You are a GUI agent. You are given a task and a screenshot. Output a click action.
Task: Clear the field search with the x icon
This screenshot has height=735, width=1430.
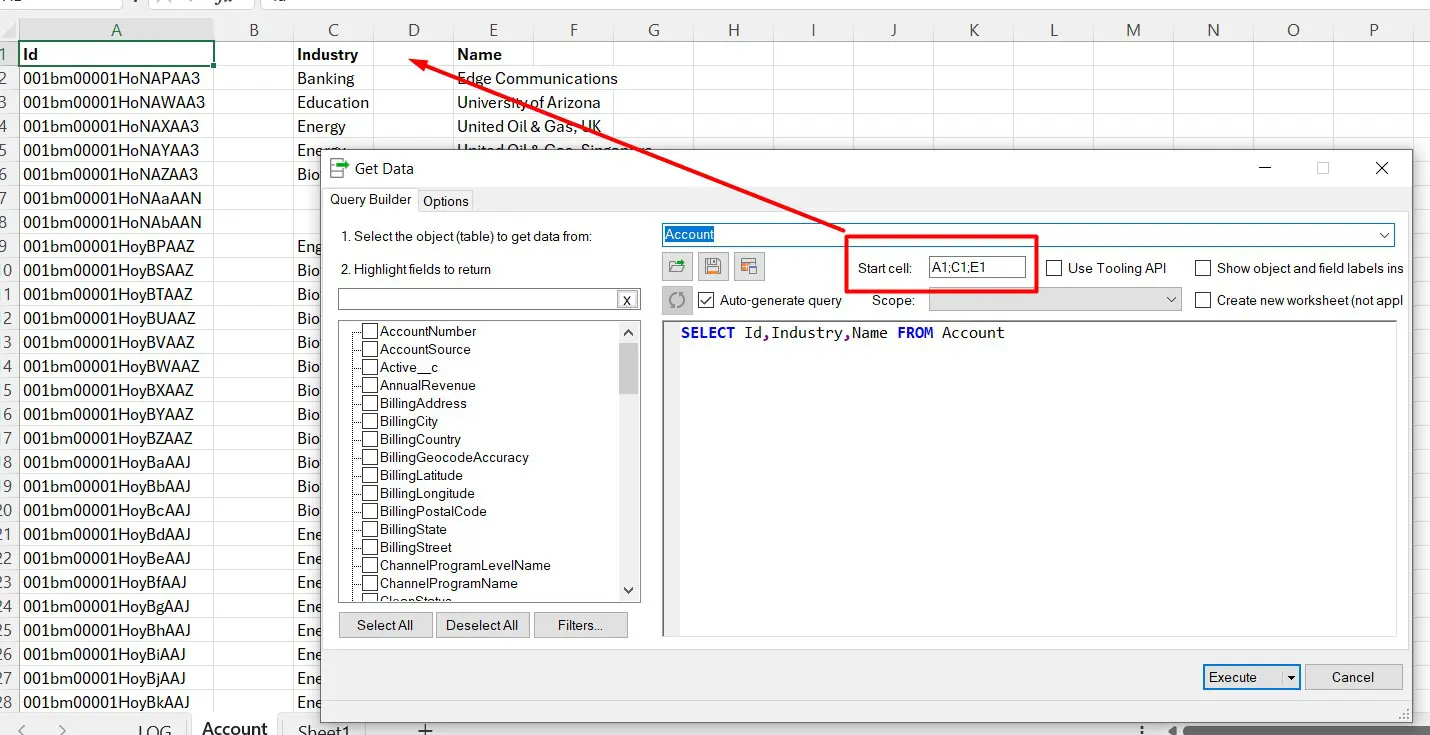tap(627, 299)
